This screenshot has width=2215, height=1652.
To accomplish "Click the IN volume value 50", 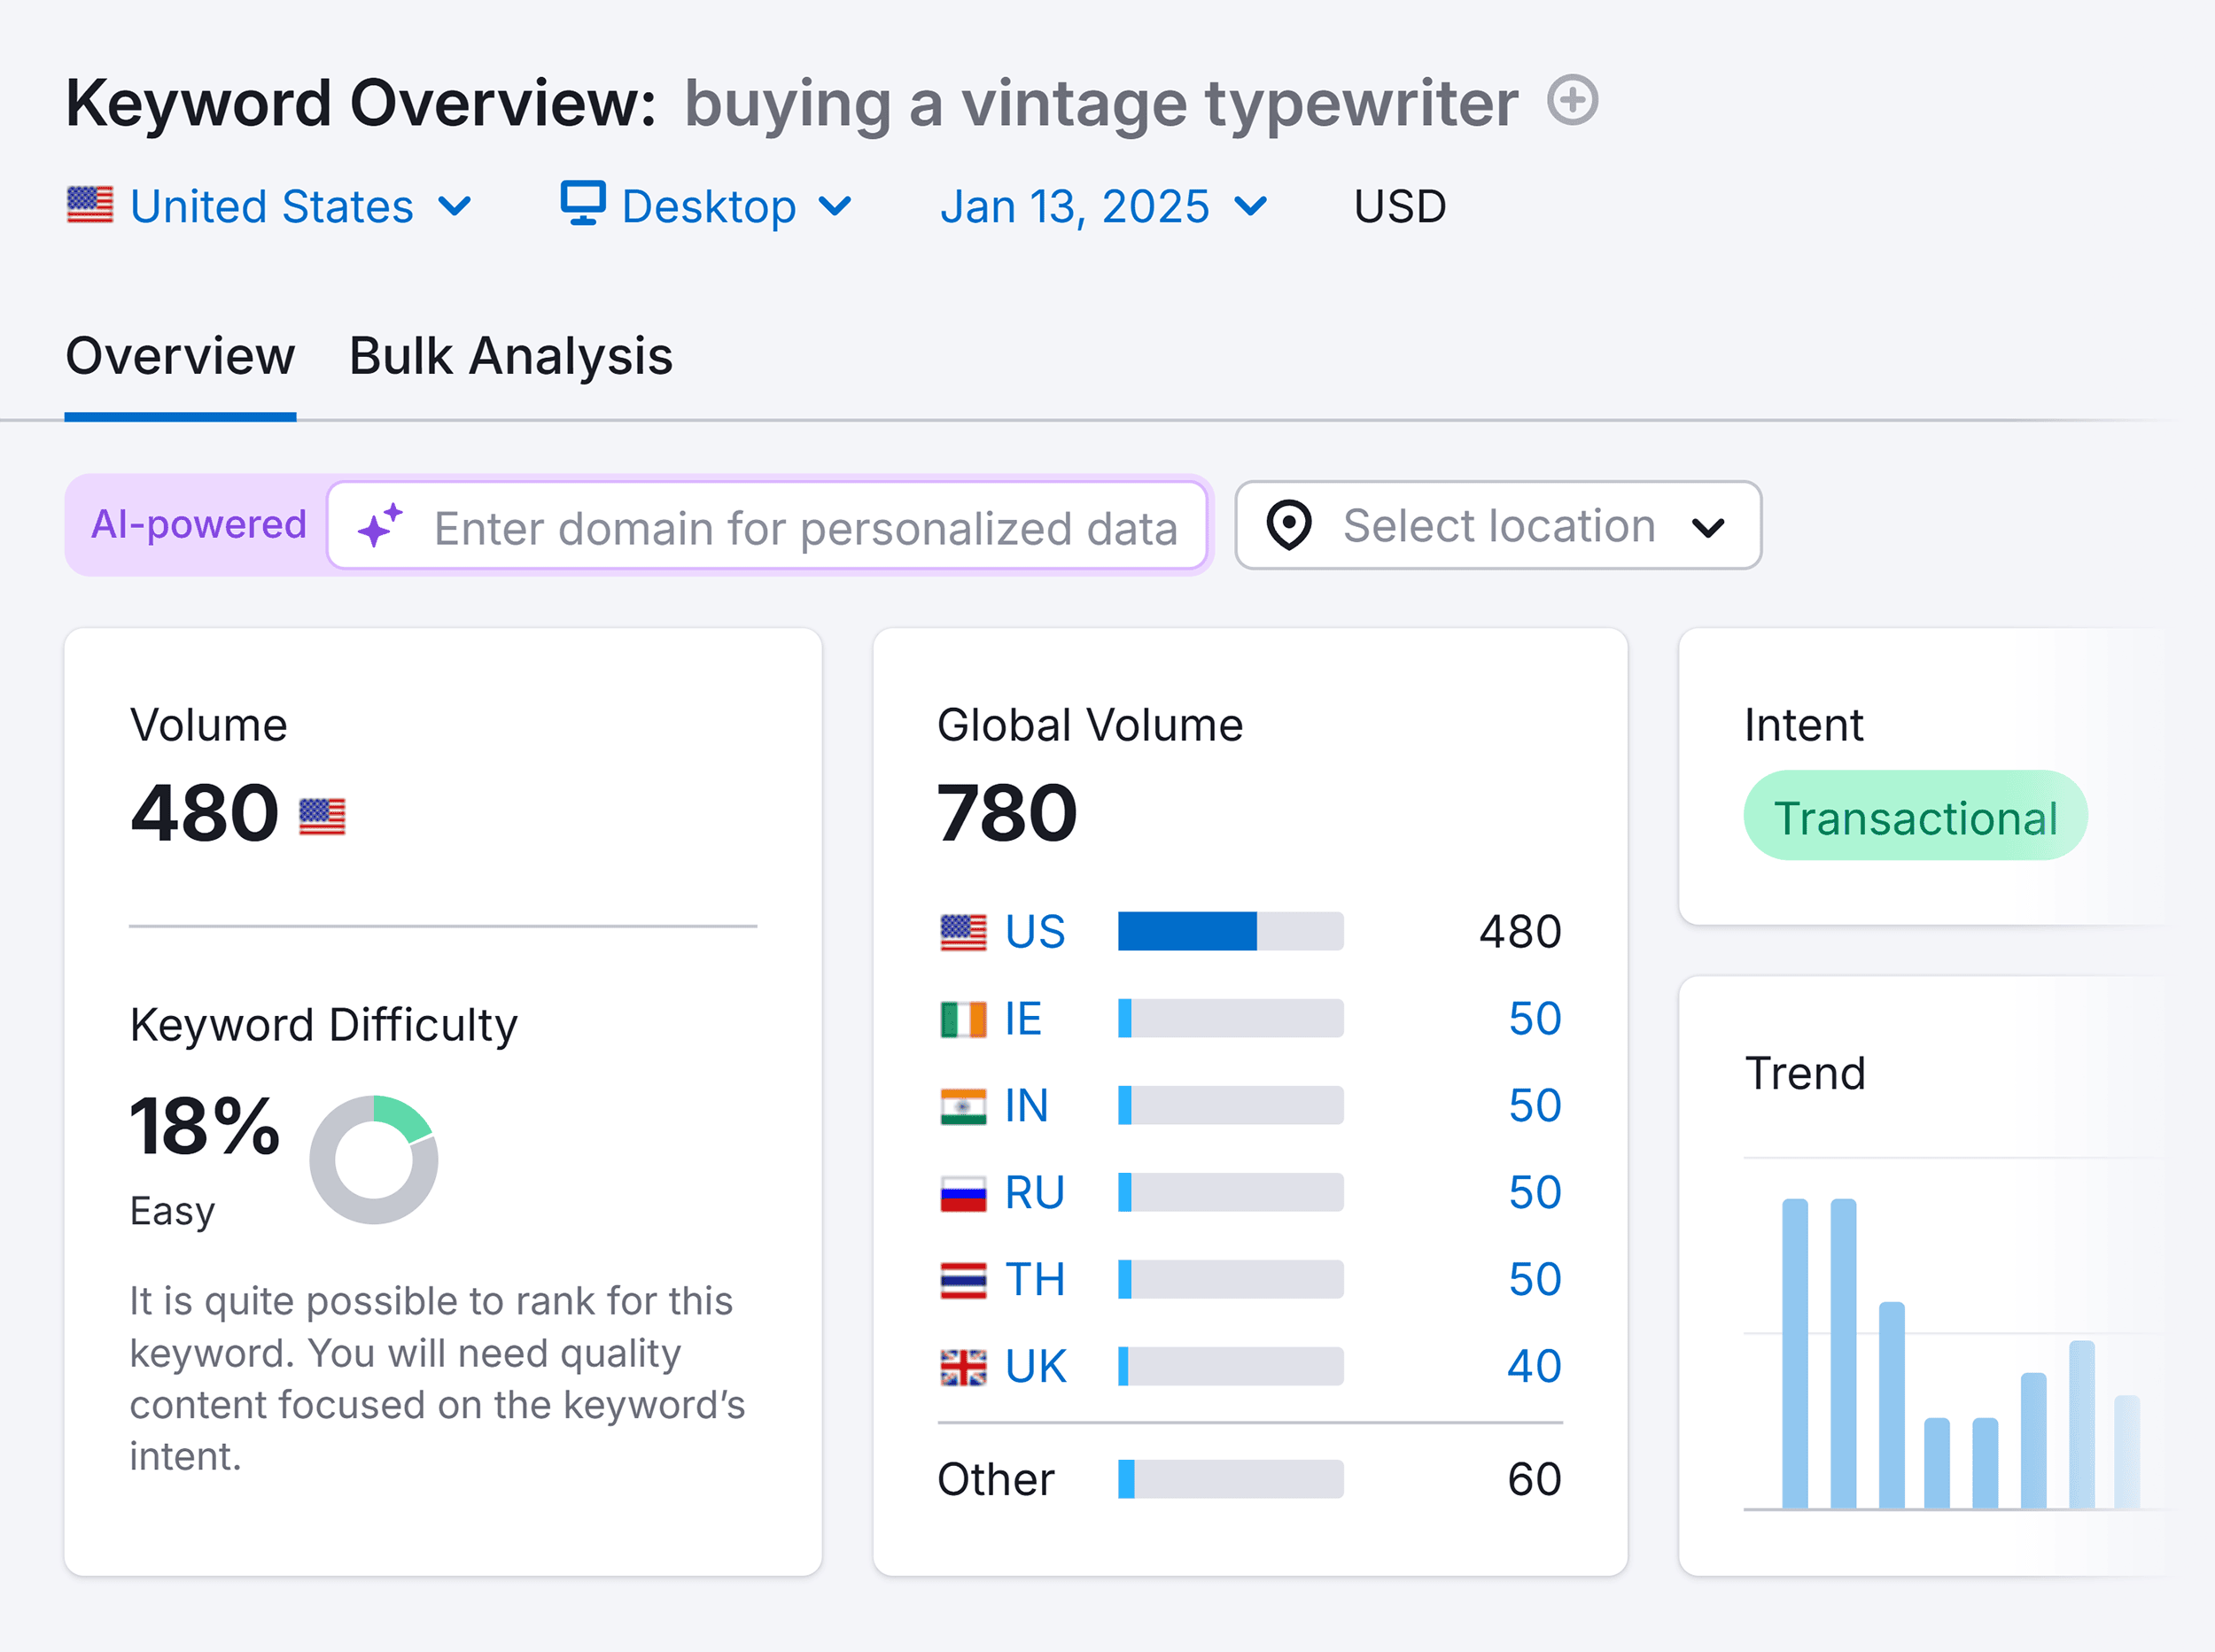I will tap(1535, 1106).
